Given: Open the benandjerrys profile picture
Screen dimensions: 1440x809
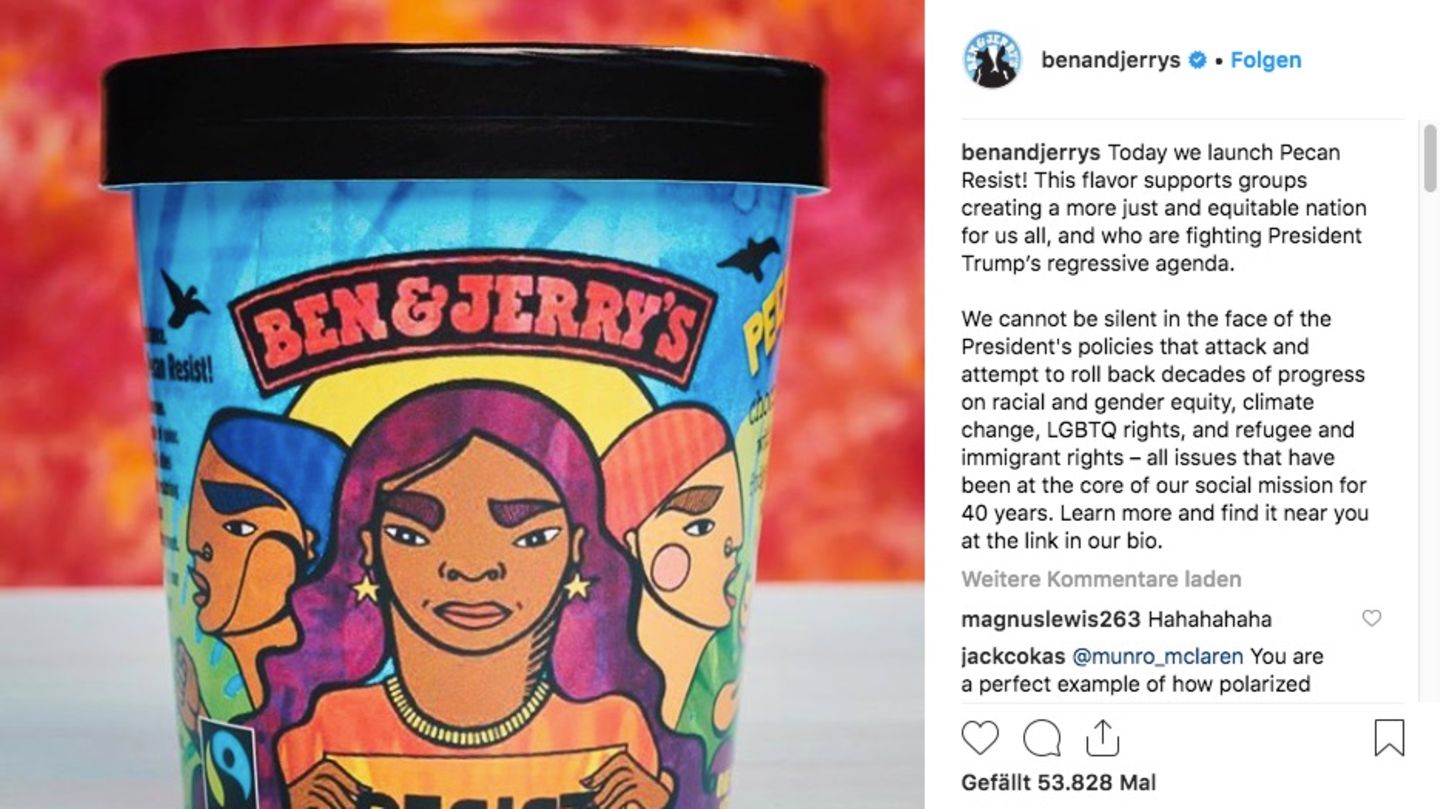Looking at the screenshot, I should [x=992, y=59].
